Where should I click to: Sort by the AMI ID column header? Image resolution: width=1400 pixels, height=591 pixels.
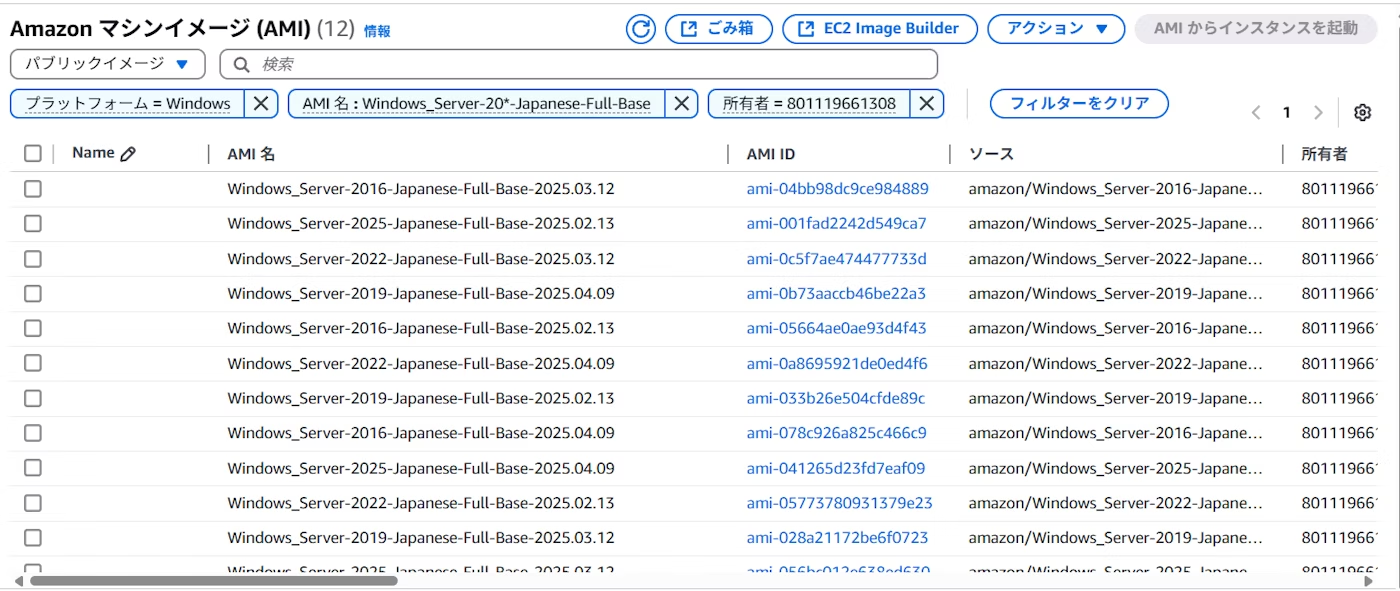[771, 154]
